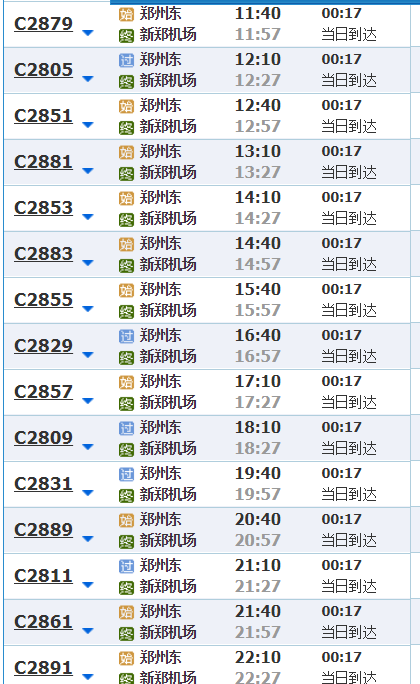The height and width of the screenshot is (684, 420).
Task: Click the 终 terminal icon for C2857
Action: pos(126,404)
